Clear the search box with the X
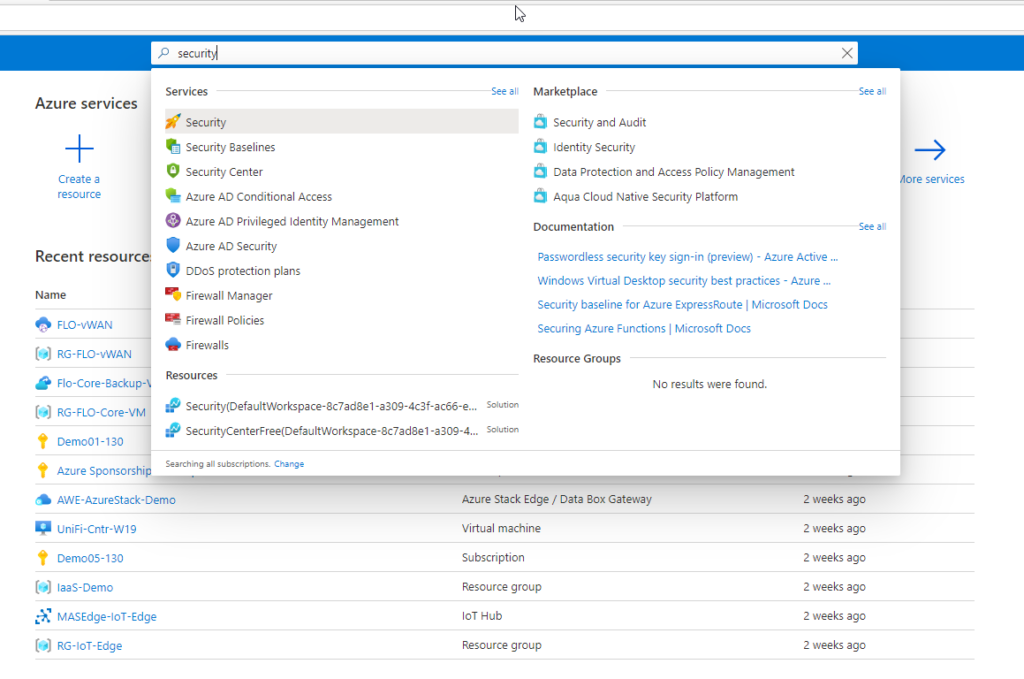Screen dimensions: 1024x679 click(847, 53)
